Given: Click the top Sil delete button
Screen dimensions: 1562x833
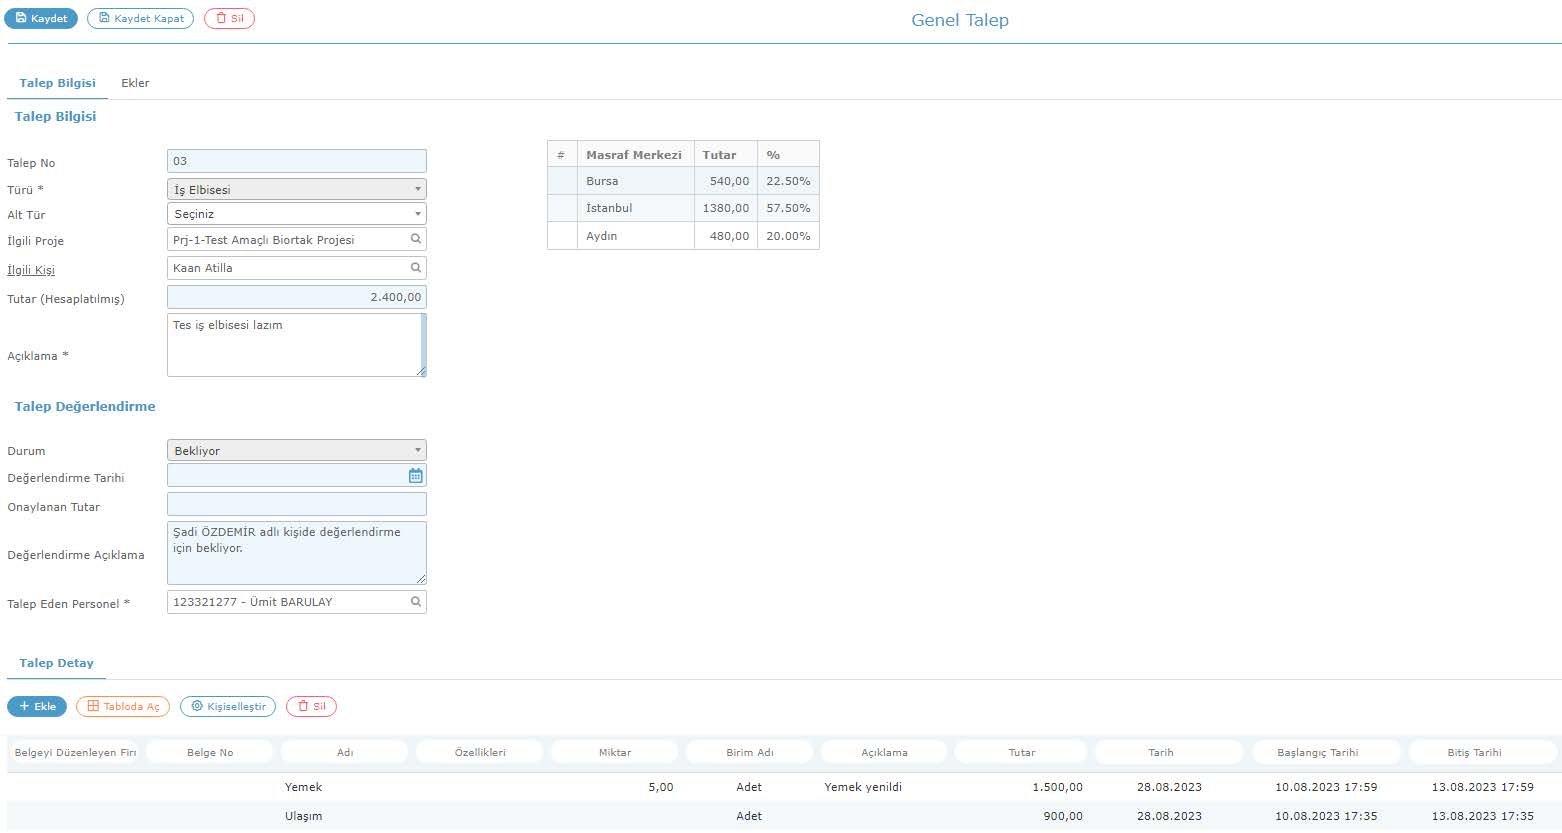Looking at the screenshot, I should (229, 18).
